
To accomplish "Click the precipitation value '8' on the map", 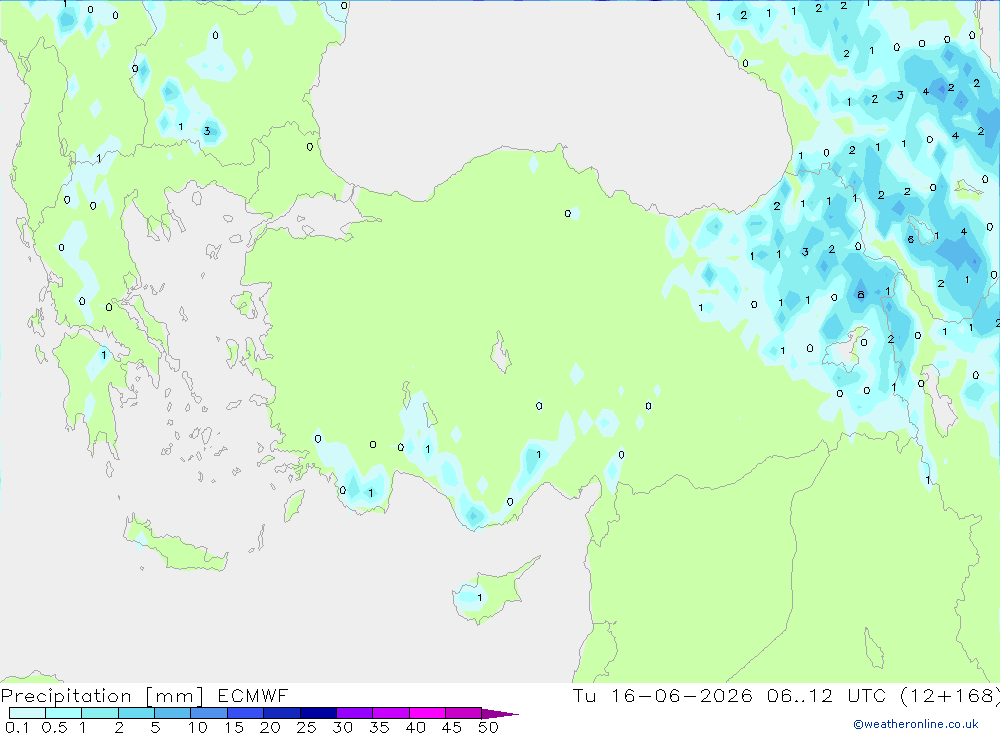I will [x=861, y=295].
